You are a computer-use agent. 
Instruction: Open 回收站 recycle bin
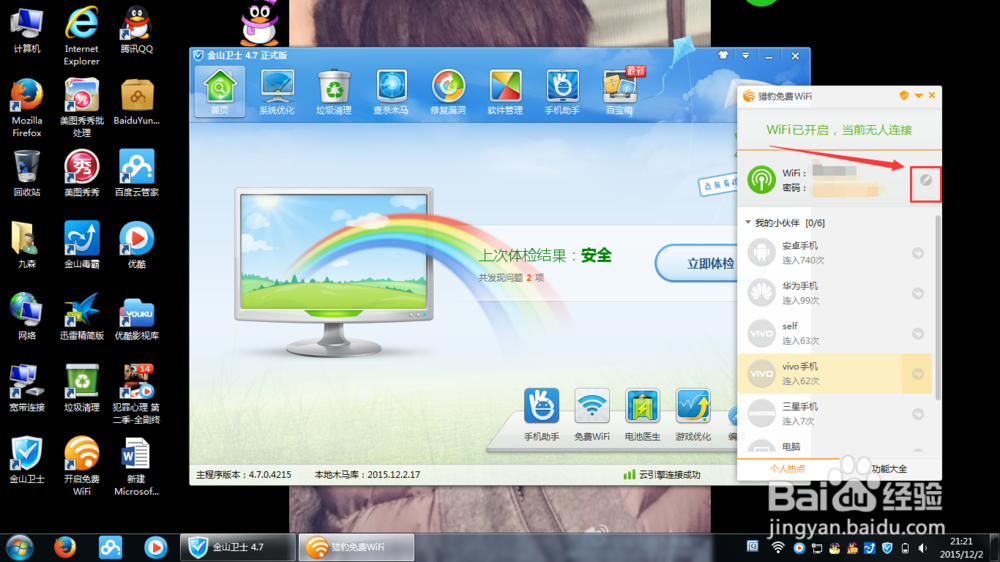click(27, 174)
